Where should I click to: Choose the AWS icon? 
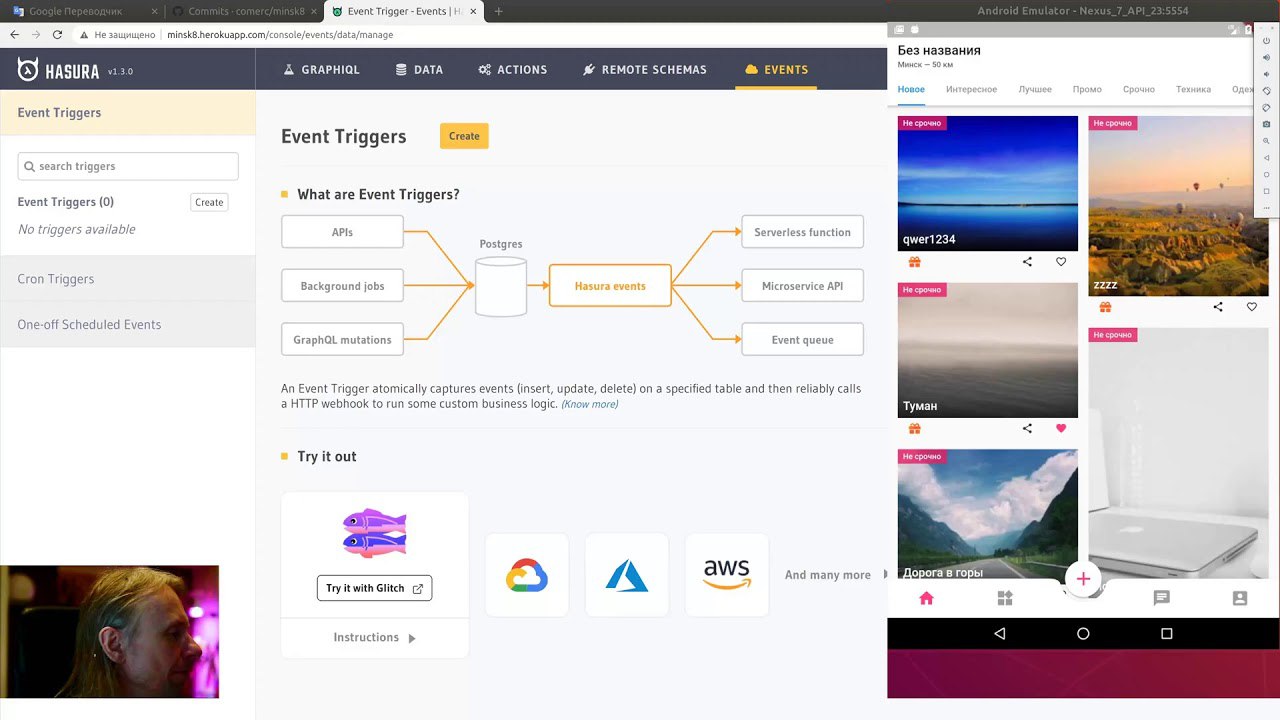pyautogui.click(x=727, y=575)
